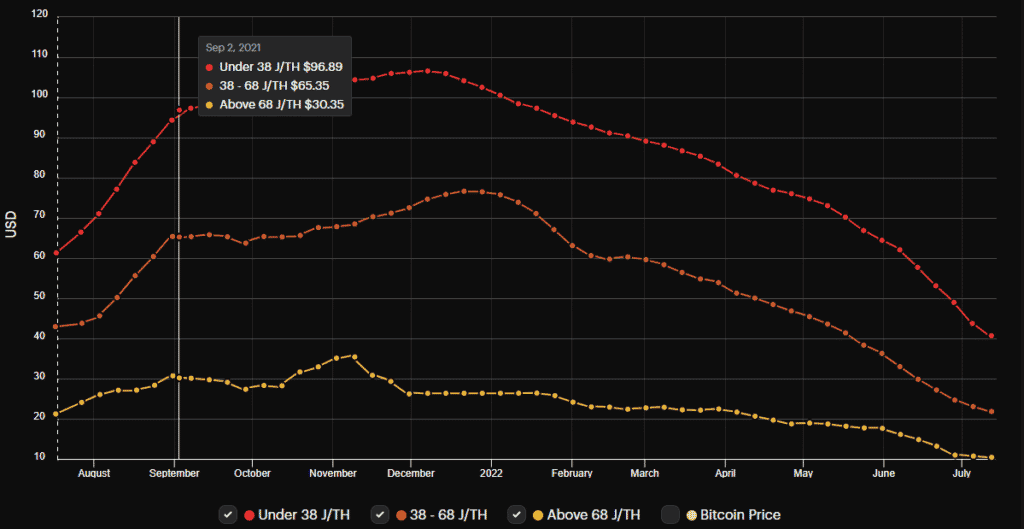Uncheck the Under 38 J/TH checkbox
Viewport: 1024px width, 529px height.
pyautogui.click(x=227, y=514)
